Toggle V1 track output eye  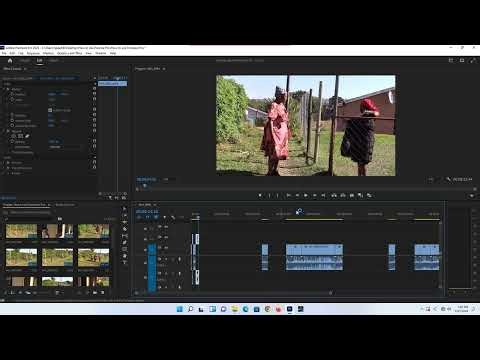pyautogui.click(x=166, y=248)
